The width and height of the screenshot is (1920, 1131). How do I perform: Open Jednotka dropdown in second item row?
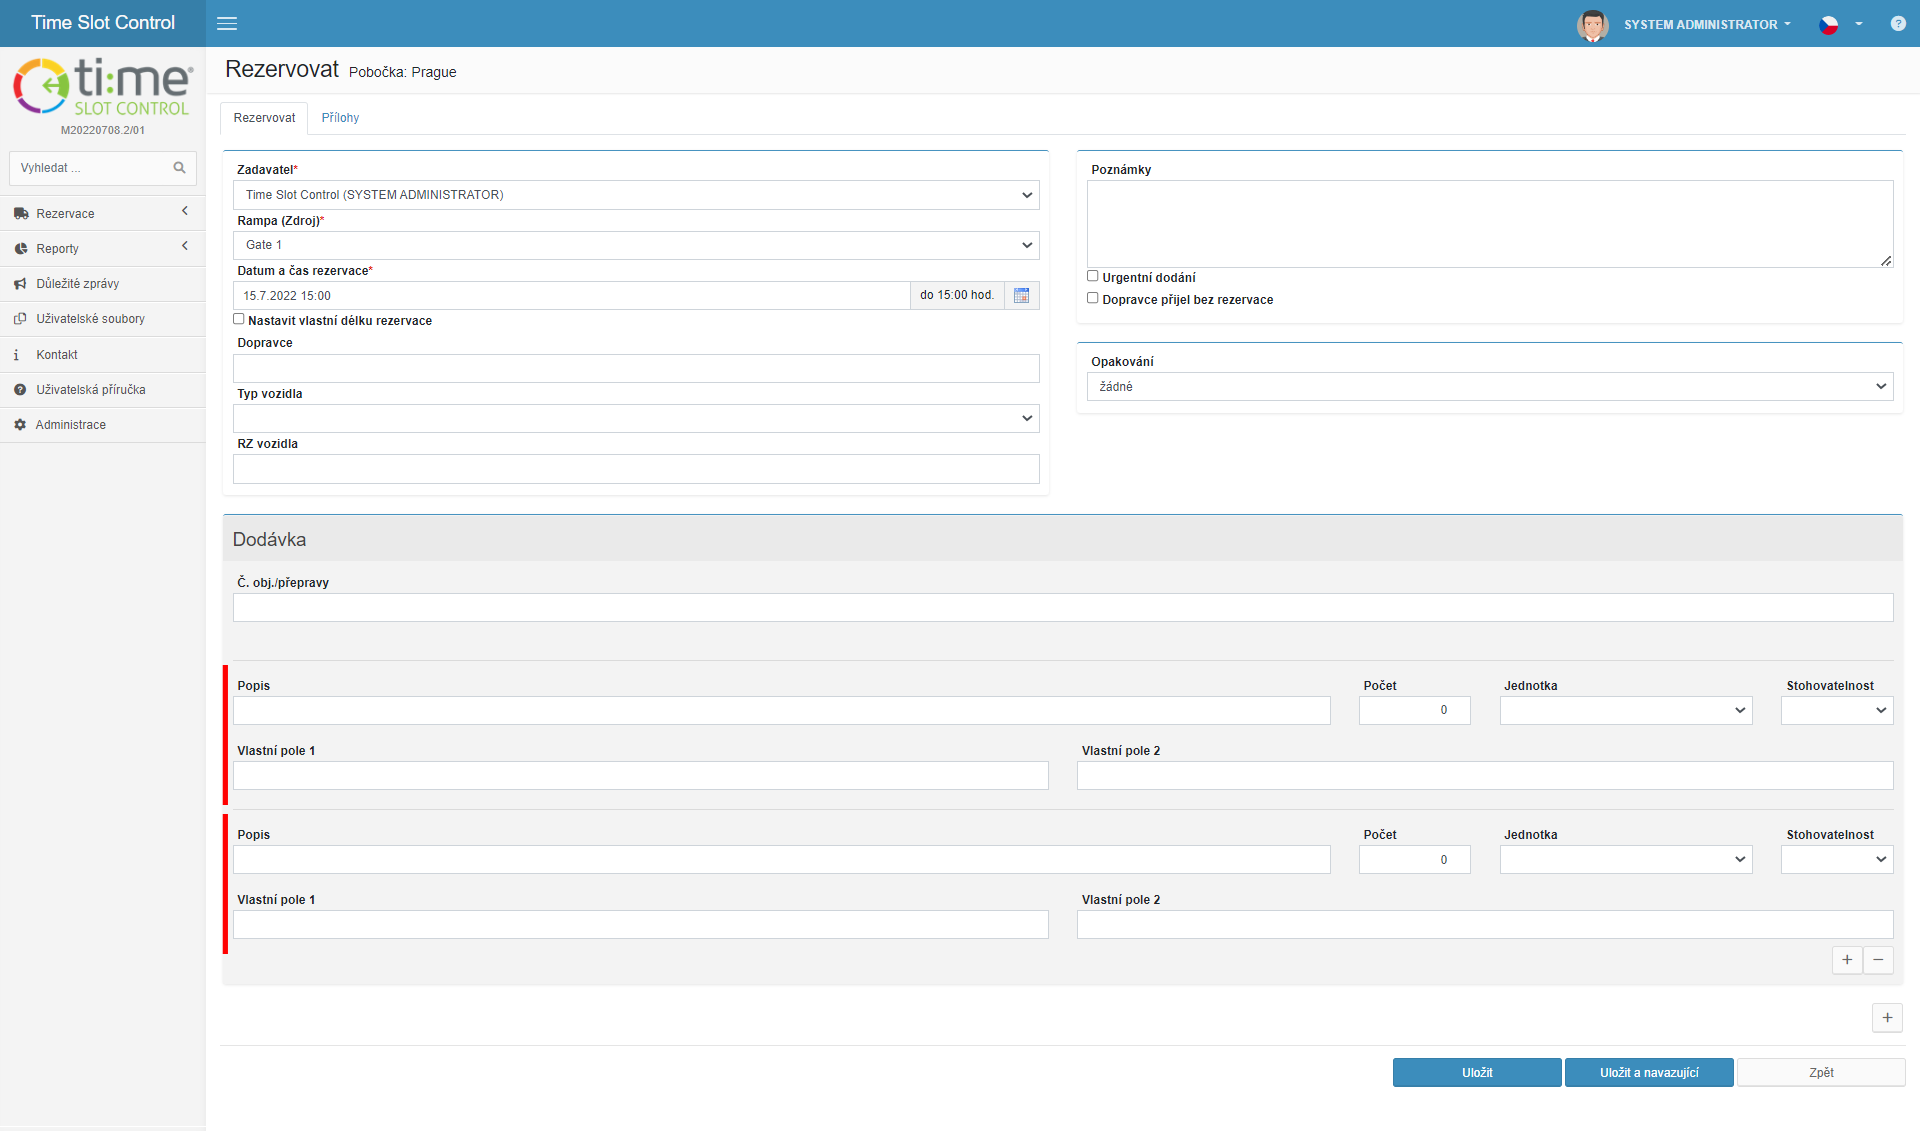[x=1626, y=859]
